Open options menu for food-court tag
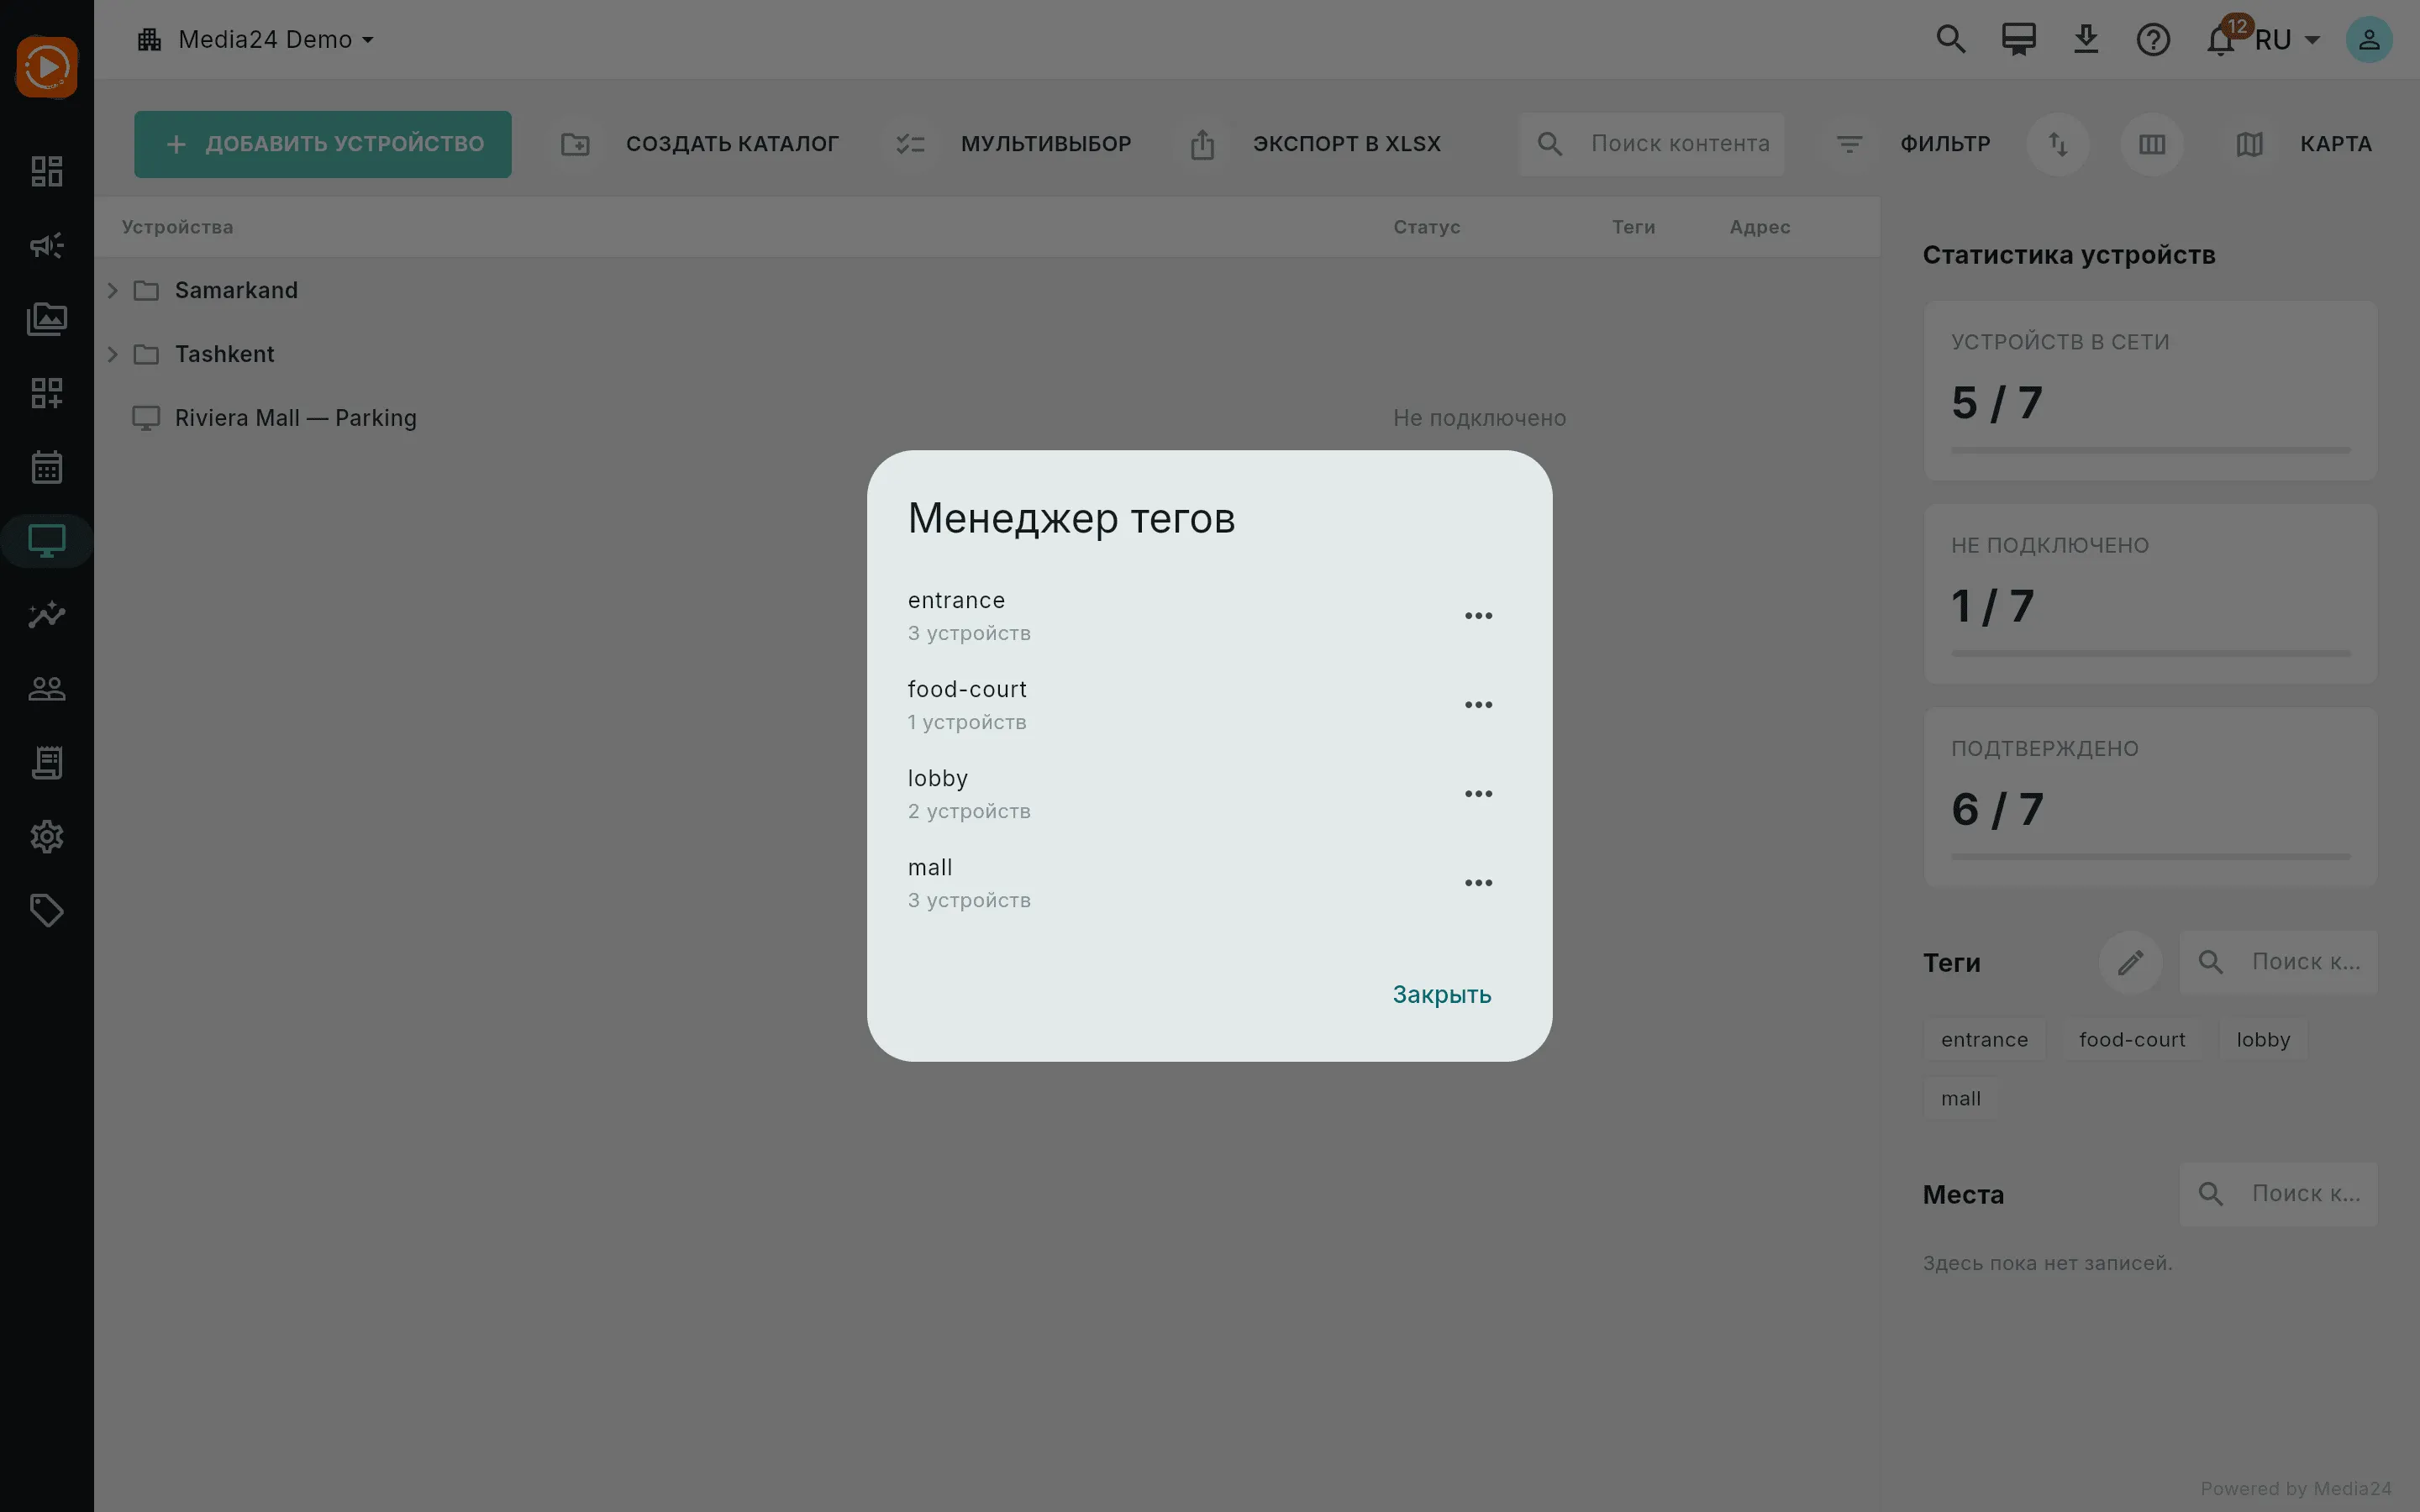Screen dimensions: 2420x1512 tap(1478, 705)
